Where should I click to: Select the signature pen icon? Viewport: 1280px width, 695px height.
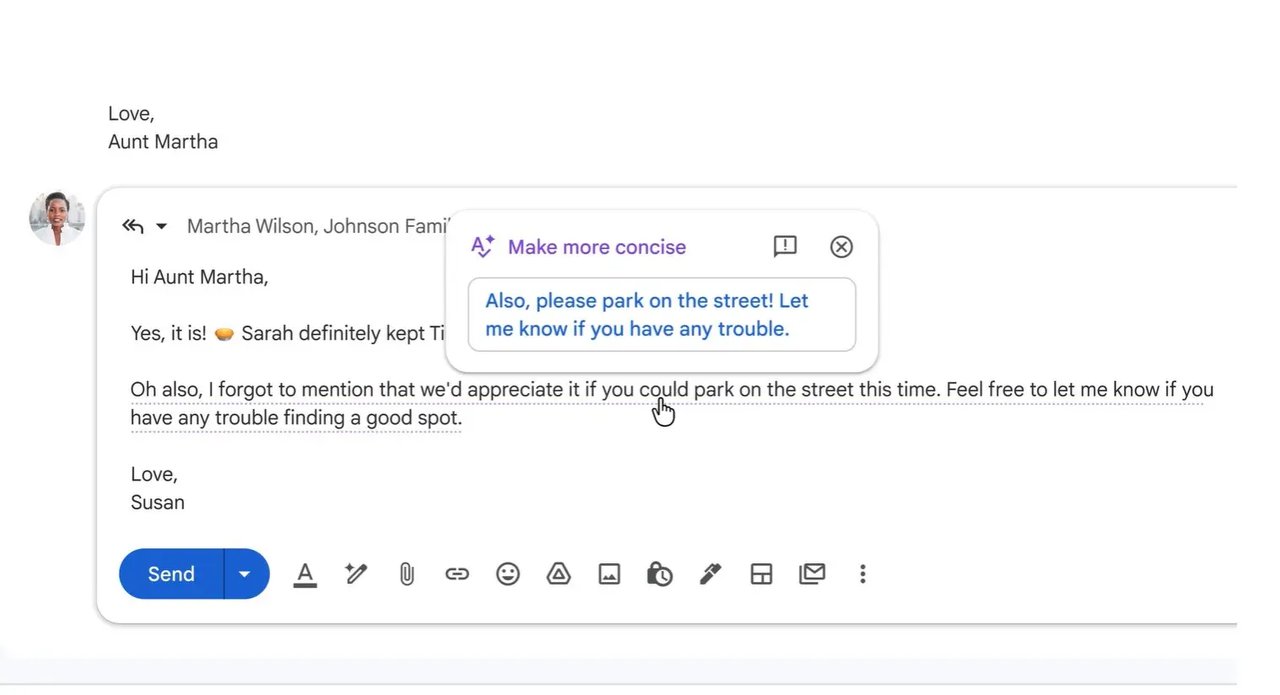[710, 574]
